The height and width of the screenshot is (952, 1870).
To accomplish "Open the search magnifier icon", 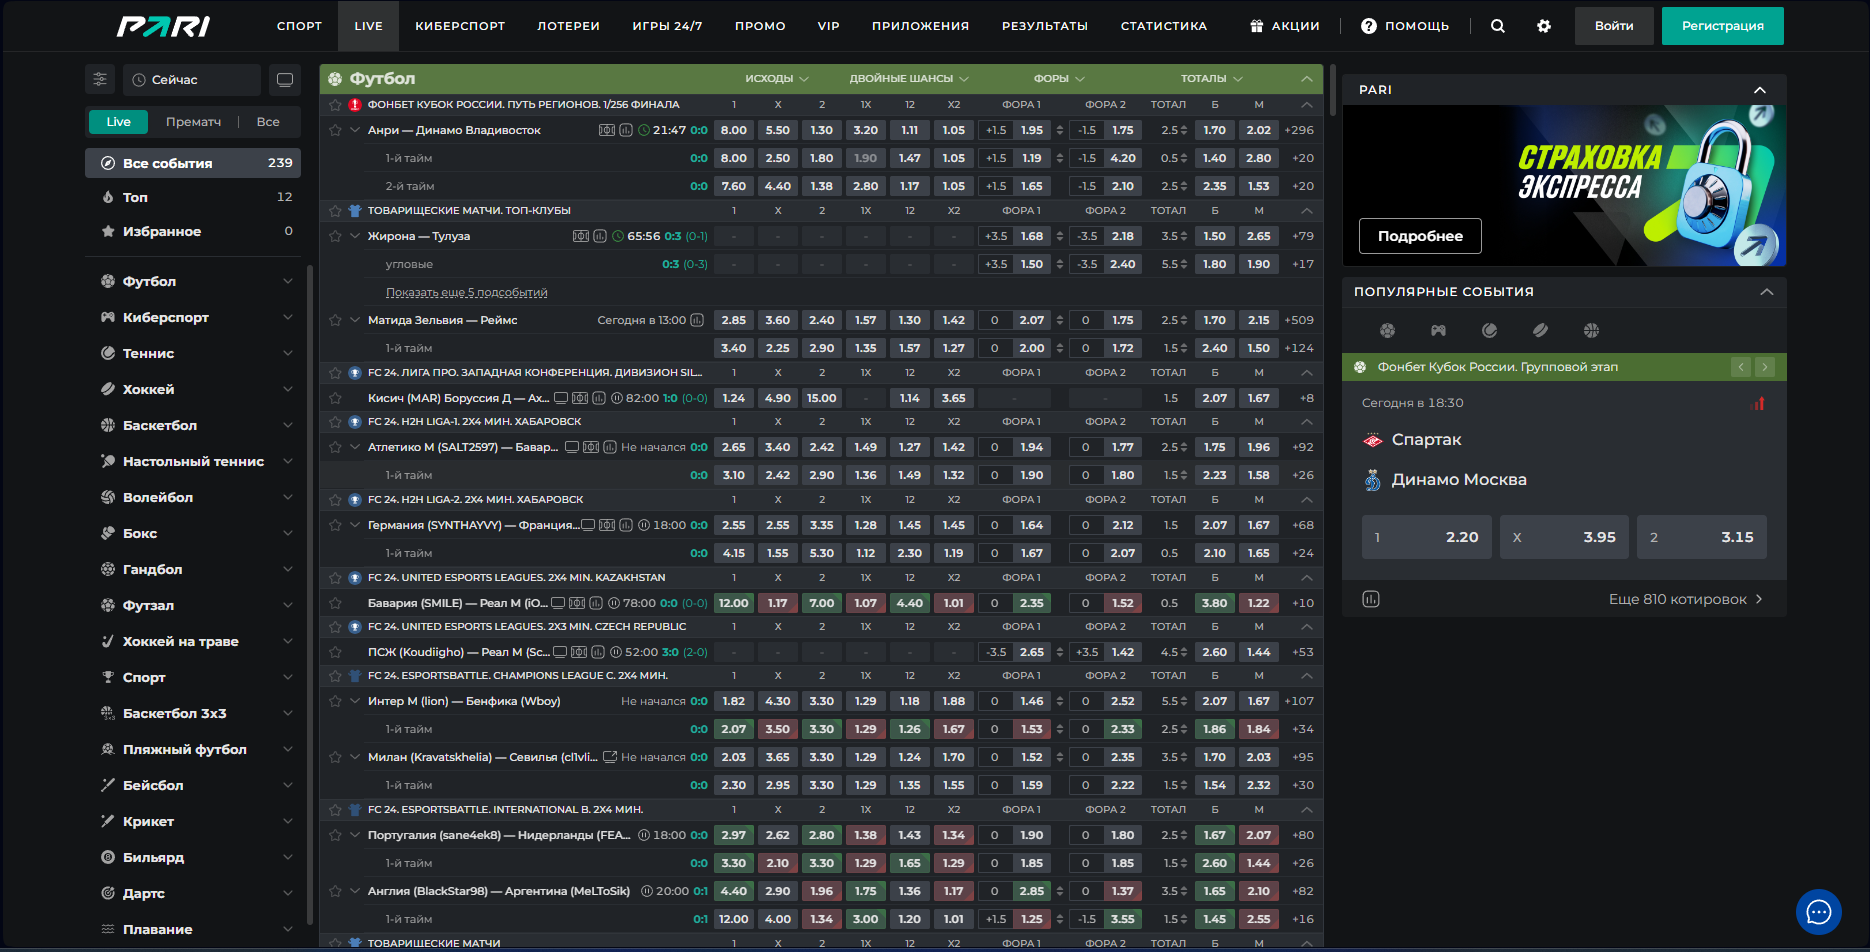I will click(x=1497, y=26).
